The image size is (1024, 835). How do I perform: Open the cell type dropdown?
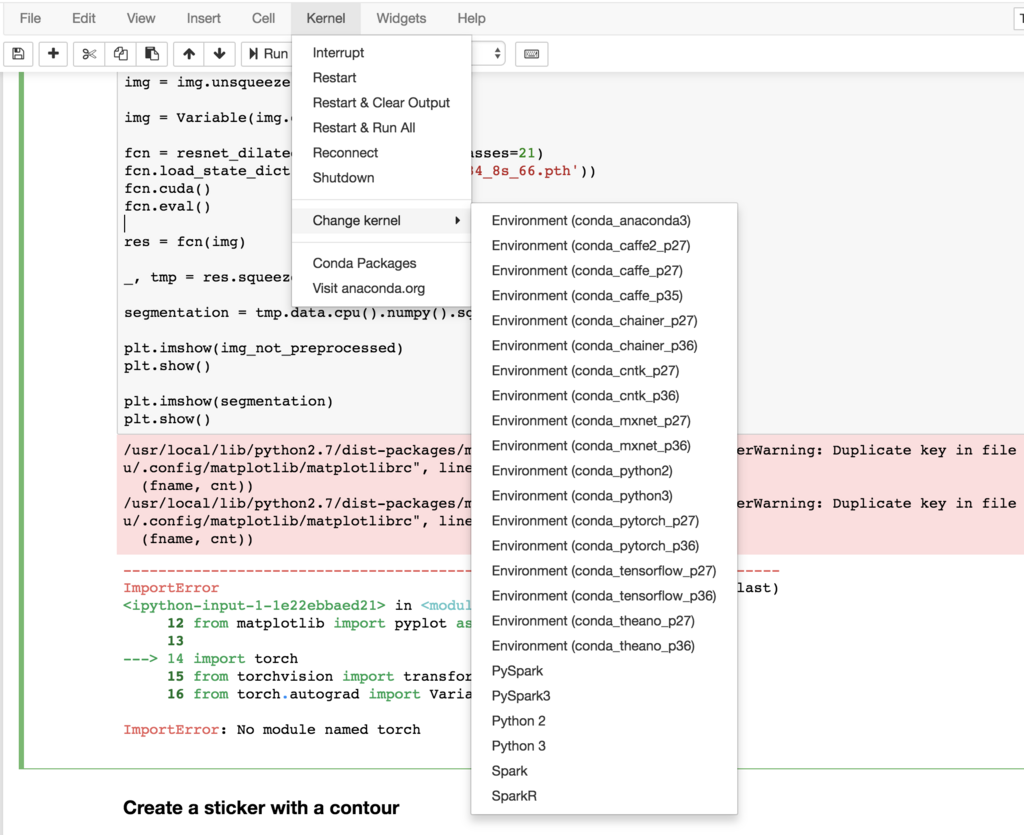pos(488,54)
